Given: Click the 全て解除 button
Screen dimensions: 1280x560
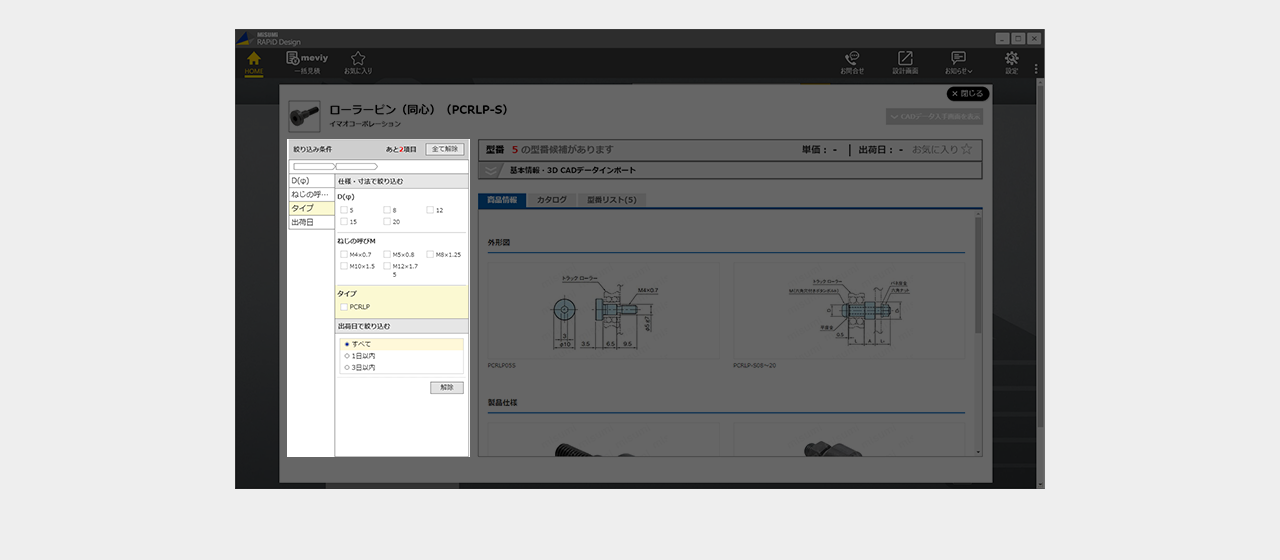Looking at the screenshot, I should tap(445, 149).
